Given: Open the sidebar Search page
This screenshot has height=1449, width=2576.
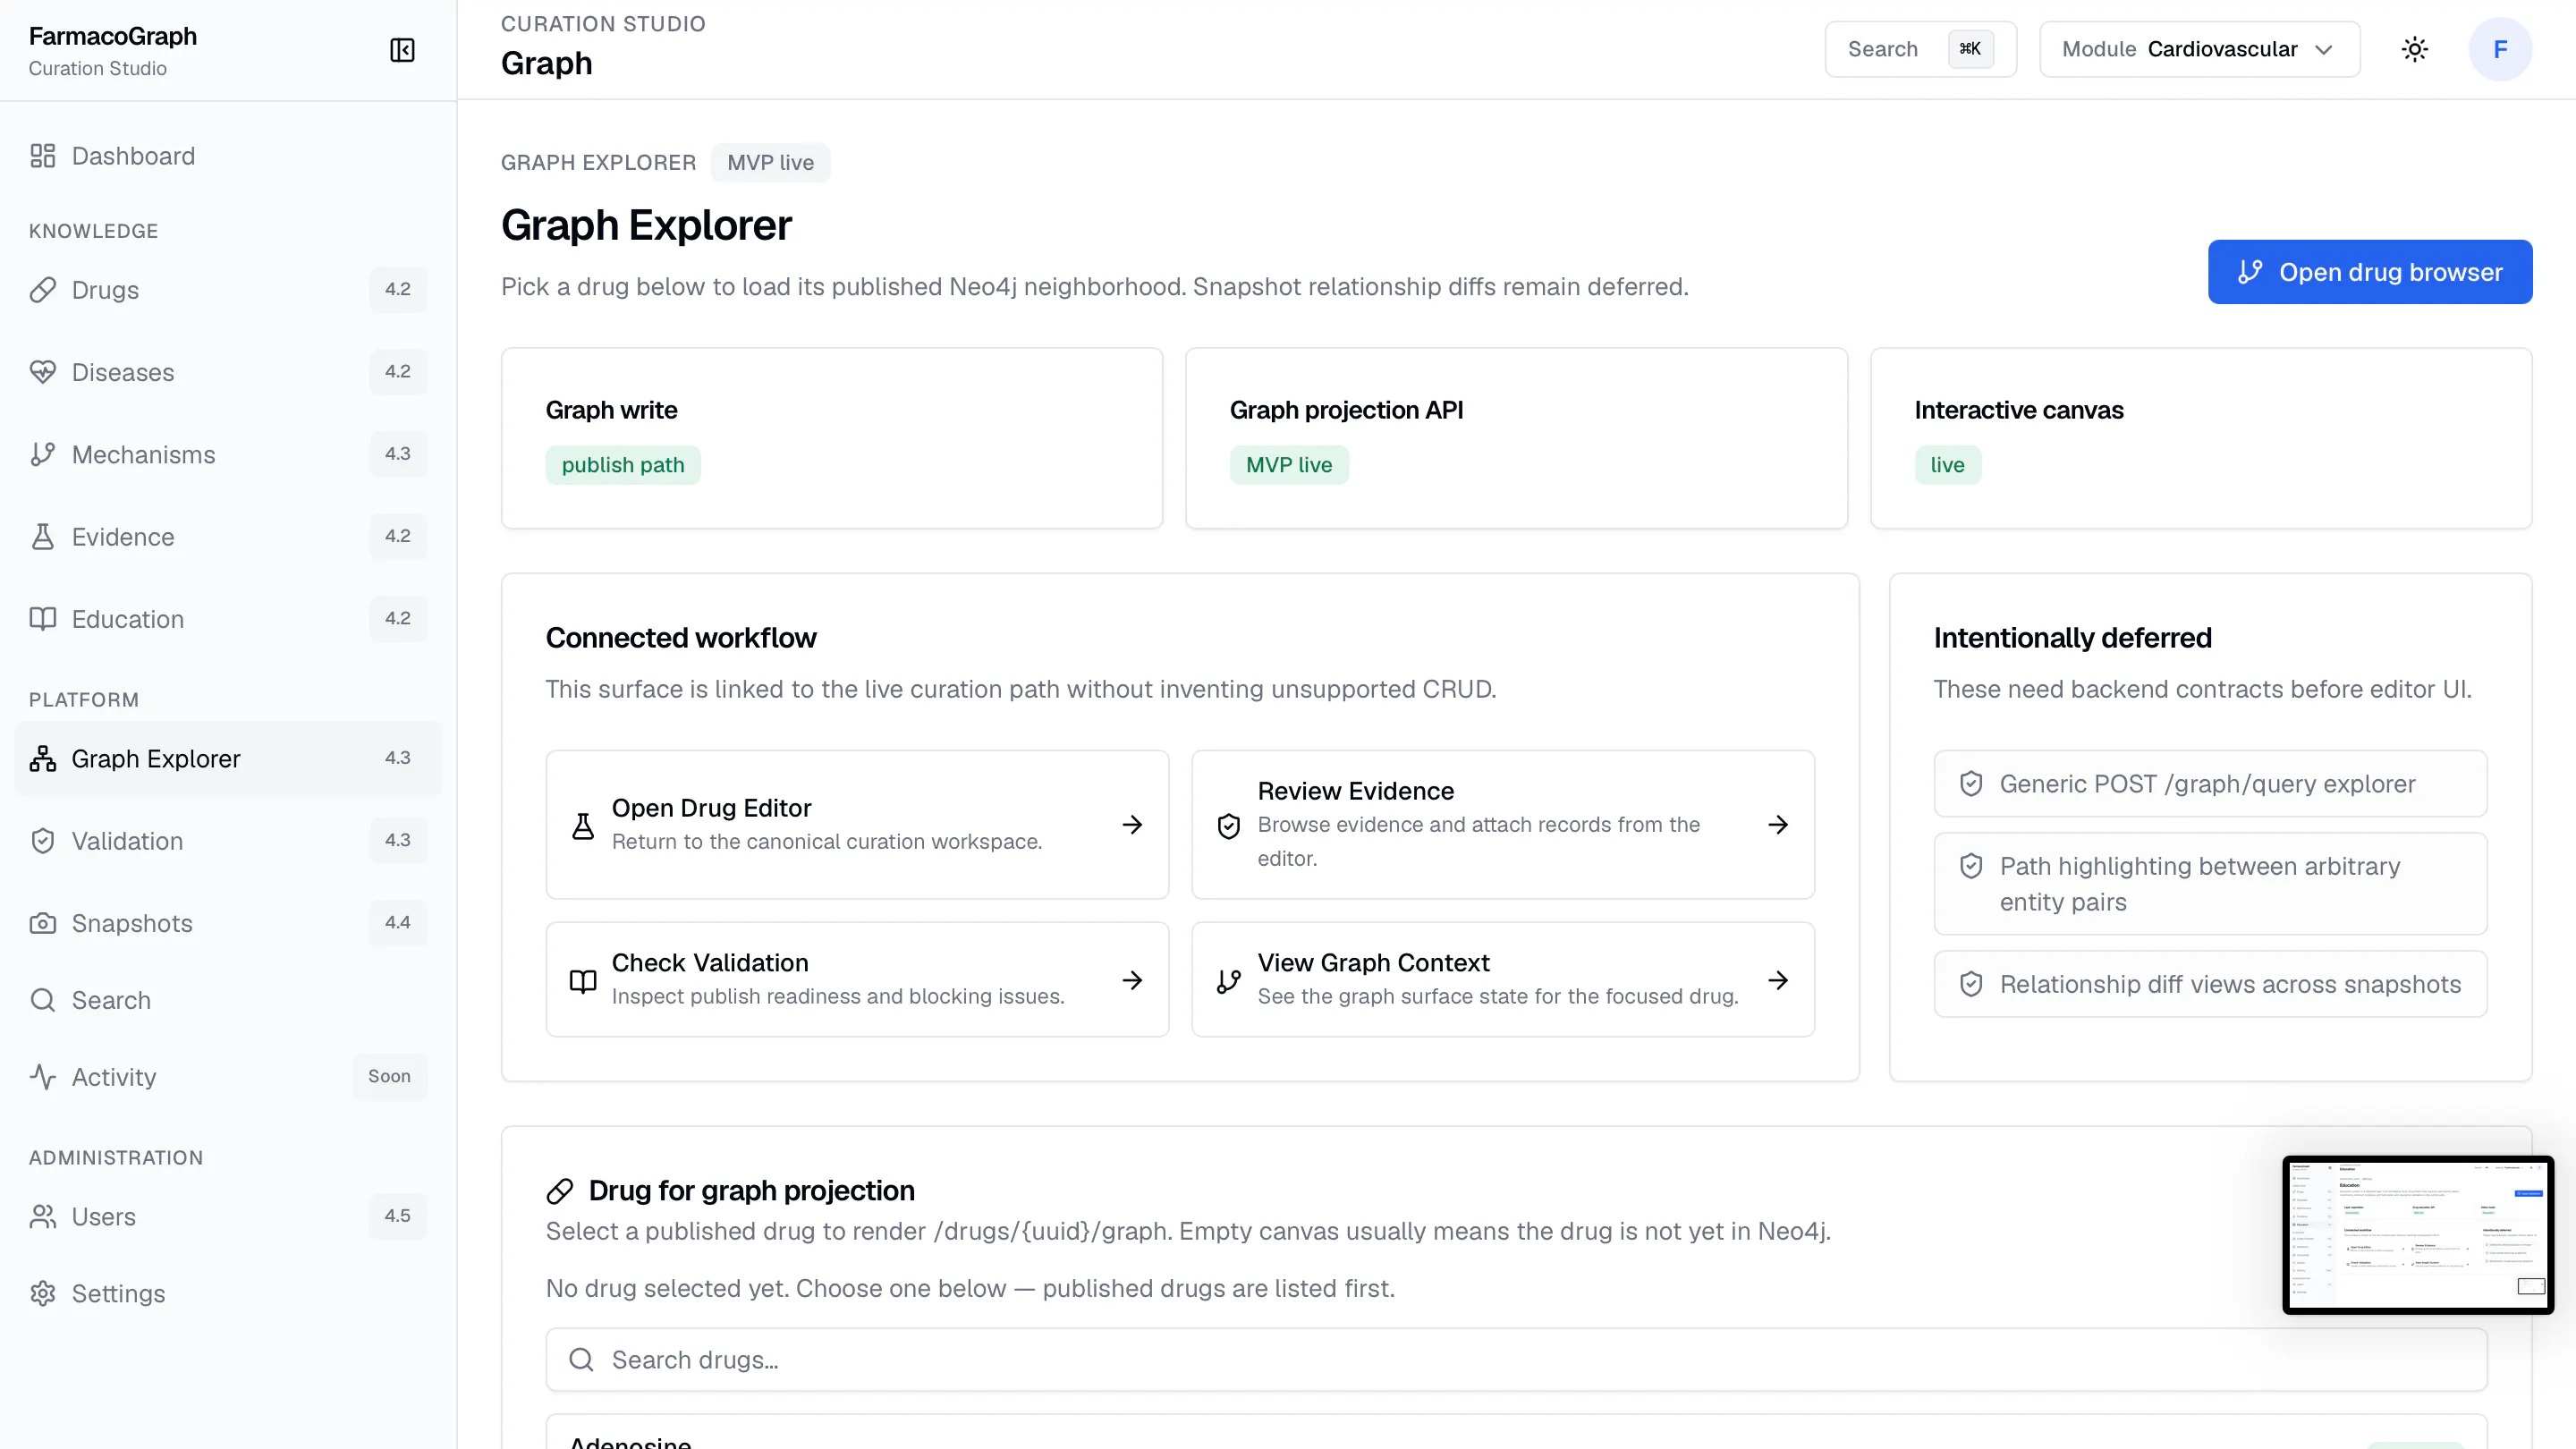Looking at the screenshot, I should pyautogui.click(x=228, y=1000).
